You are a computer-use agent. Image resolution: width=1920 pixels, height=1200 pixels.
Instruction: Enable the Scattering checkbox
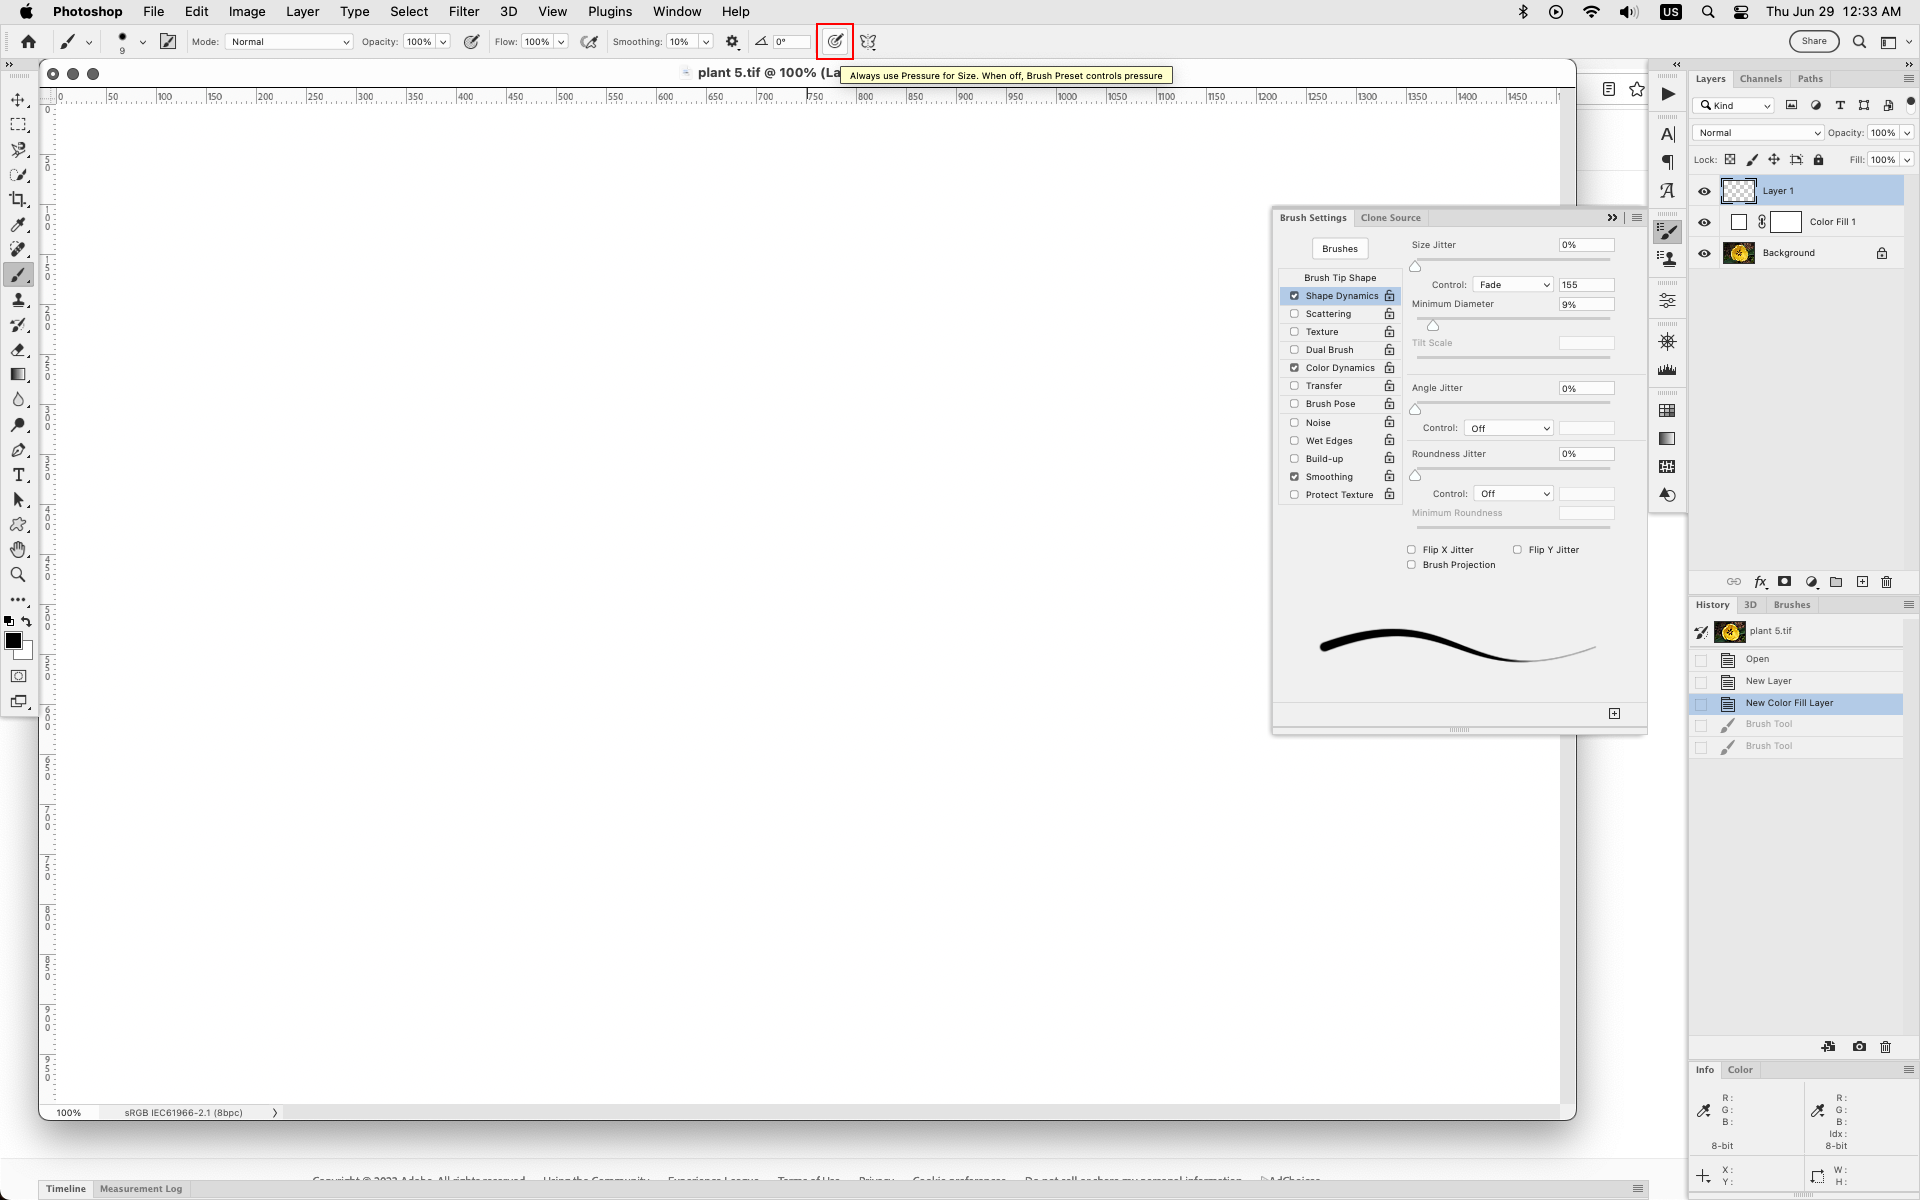pos(1294,313)
